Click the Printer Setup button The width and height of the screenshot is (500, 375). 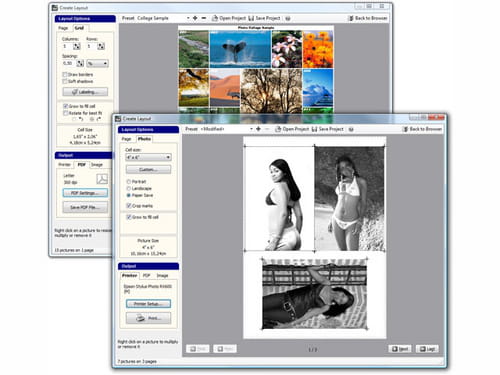point(148,304)
